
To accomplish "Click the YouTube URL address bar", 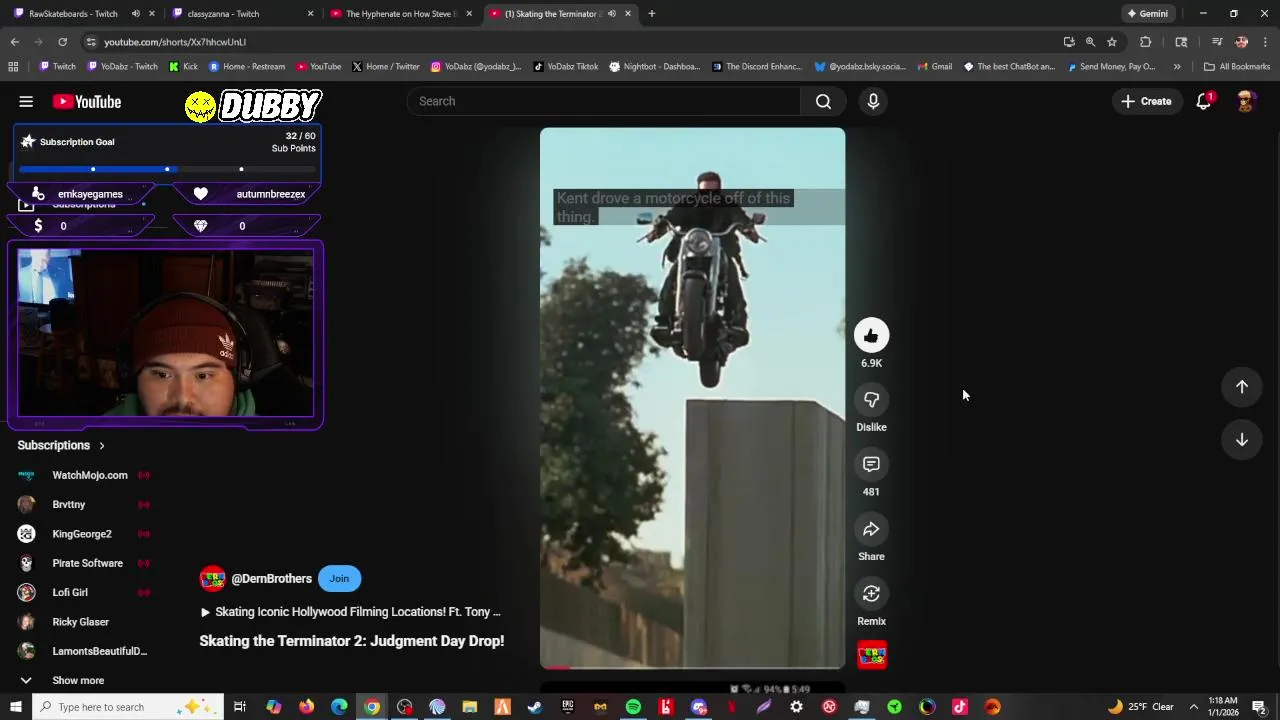I will 570,42.
